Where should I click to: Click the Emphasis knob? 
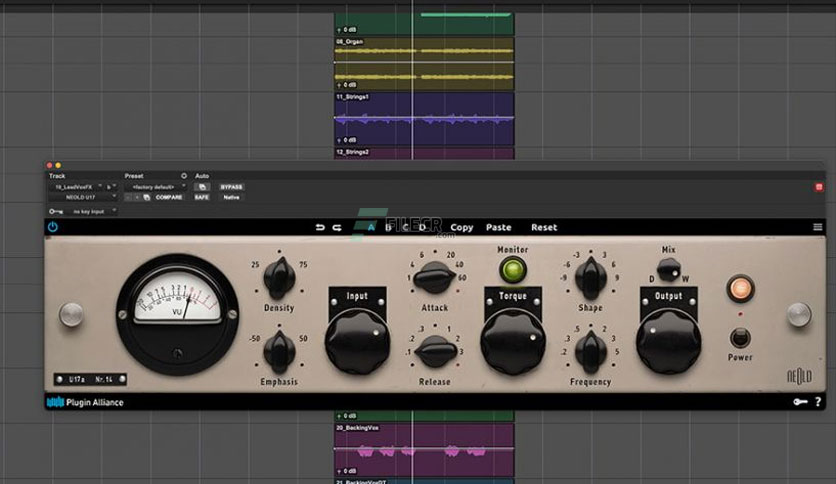279,351
